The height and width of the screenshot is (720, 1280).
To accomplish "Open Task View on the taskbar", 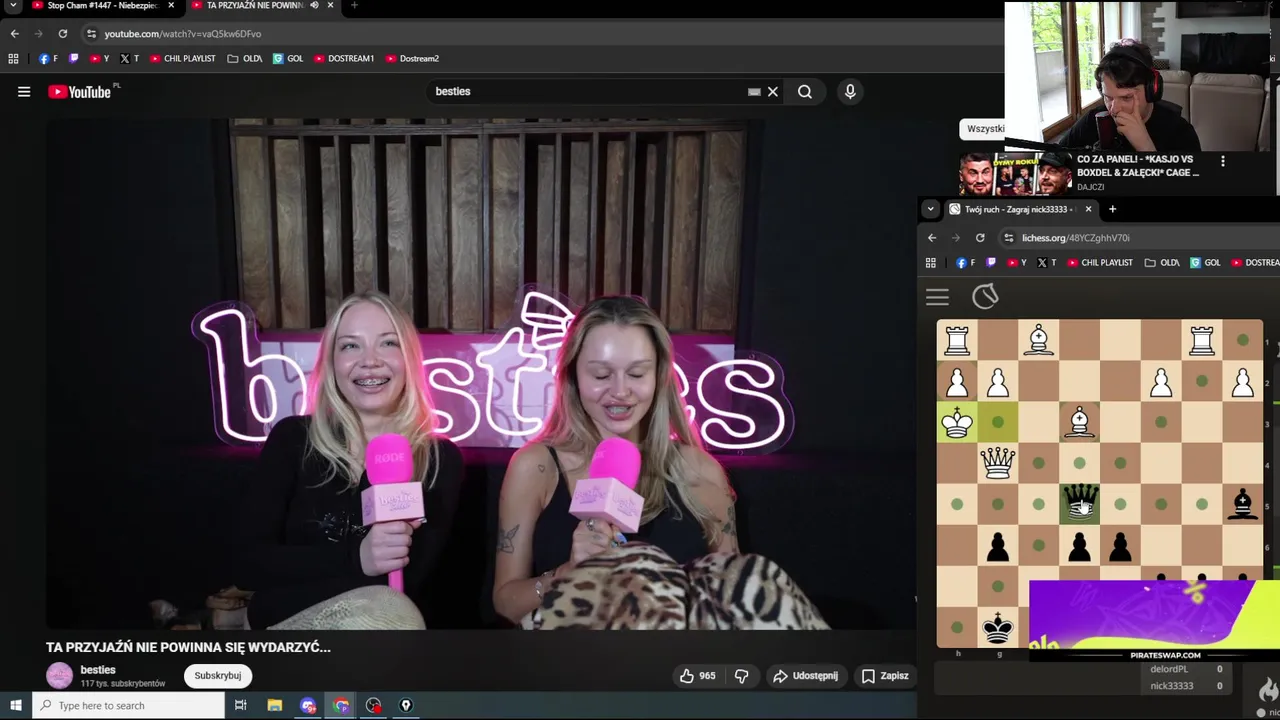I will pos(240,706).
